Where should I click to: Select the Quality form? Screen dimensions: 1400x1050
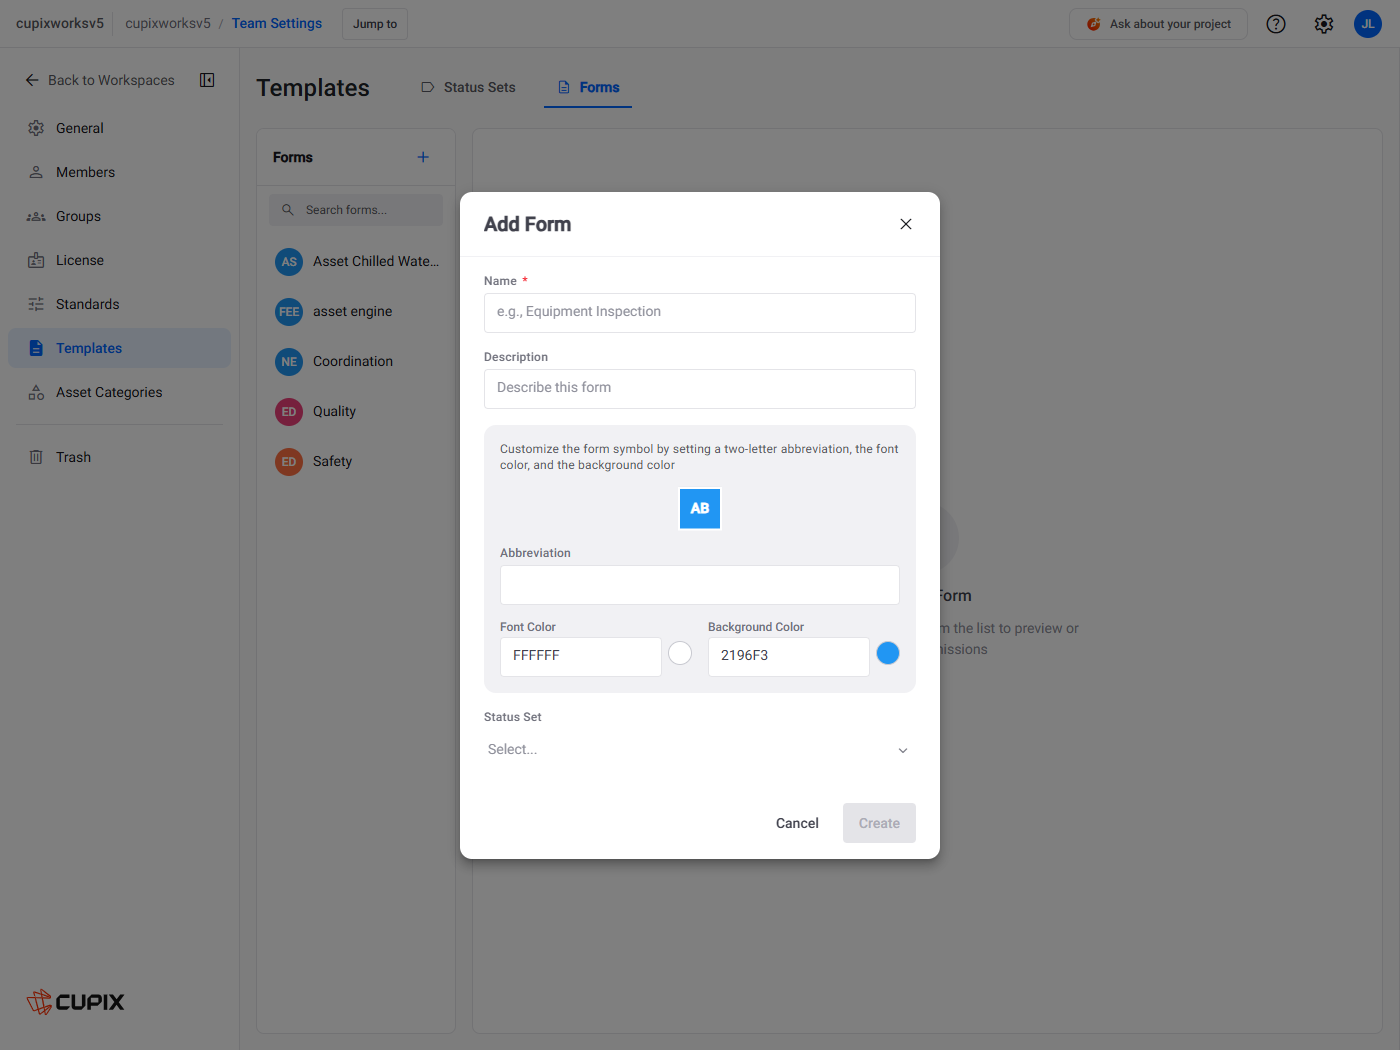[356, 411]
